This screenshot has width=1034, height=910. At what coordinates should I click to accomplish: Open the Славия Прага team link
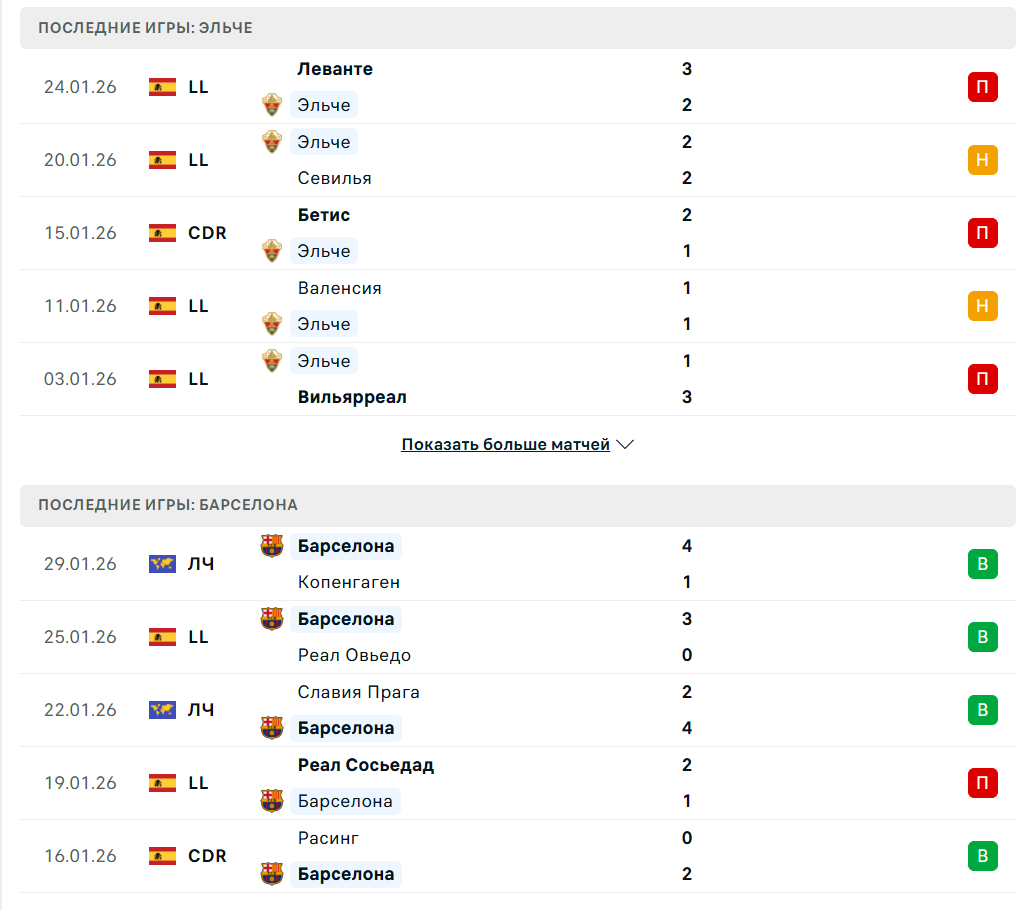click(x=358, y=692)
